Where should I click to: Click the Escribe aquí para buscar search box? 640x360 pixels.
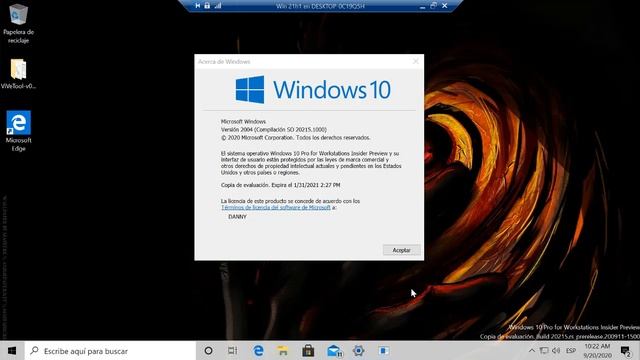[x=110, y=351]
